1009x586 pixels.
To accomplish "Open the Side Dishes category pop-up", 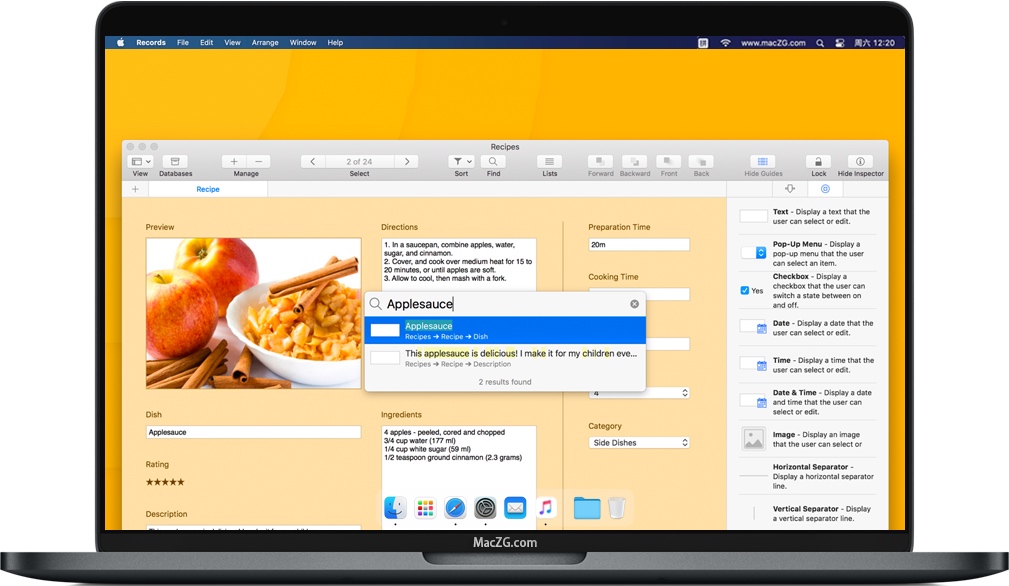I will [x=639, y=443].
